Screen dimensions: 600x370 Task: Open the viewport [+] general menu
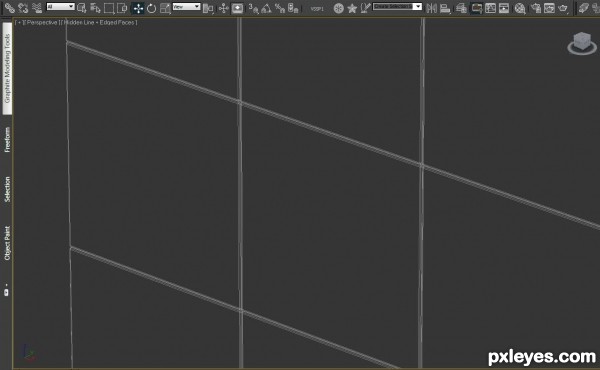point(19,23)
